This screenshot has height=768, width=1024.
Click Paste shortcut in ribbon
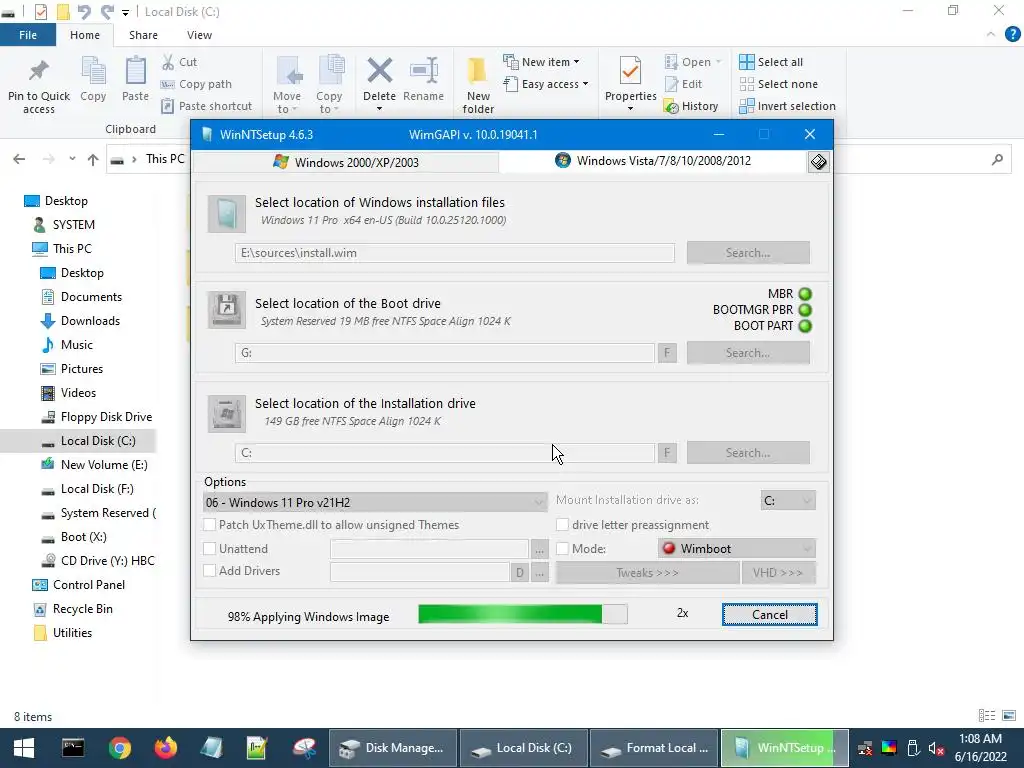click(206, 106)
